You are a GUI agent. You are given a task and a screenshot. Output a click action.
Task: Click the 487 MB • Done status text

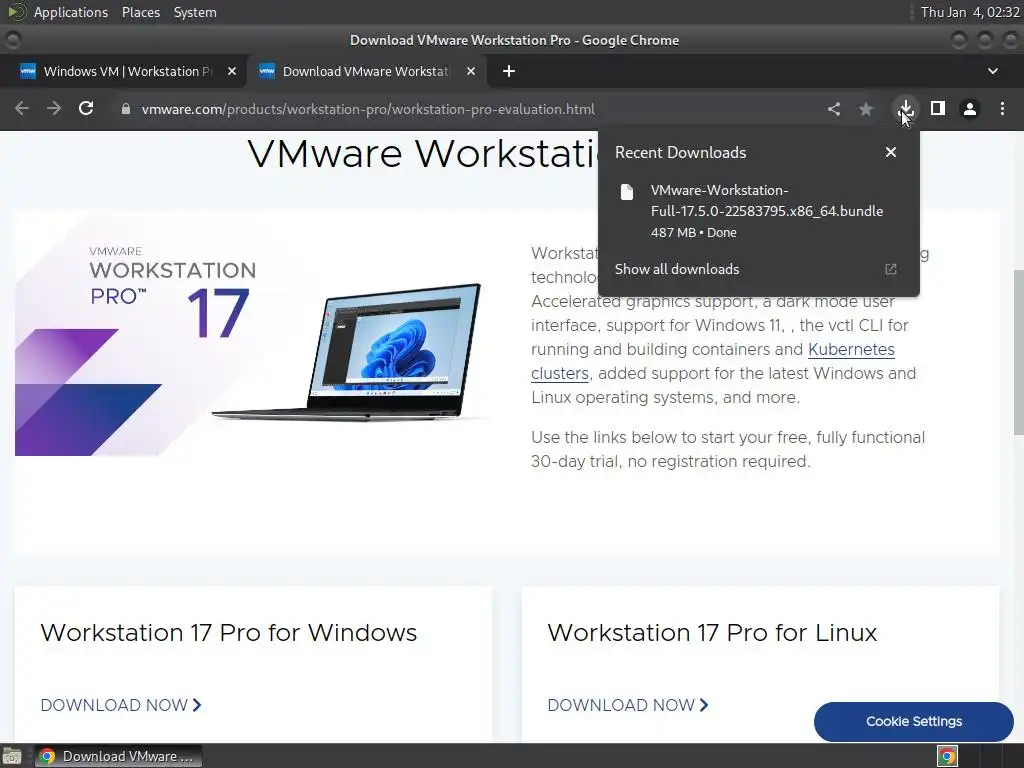tap(694, 232)
